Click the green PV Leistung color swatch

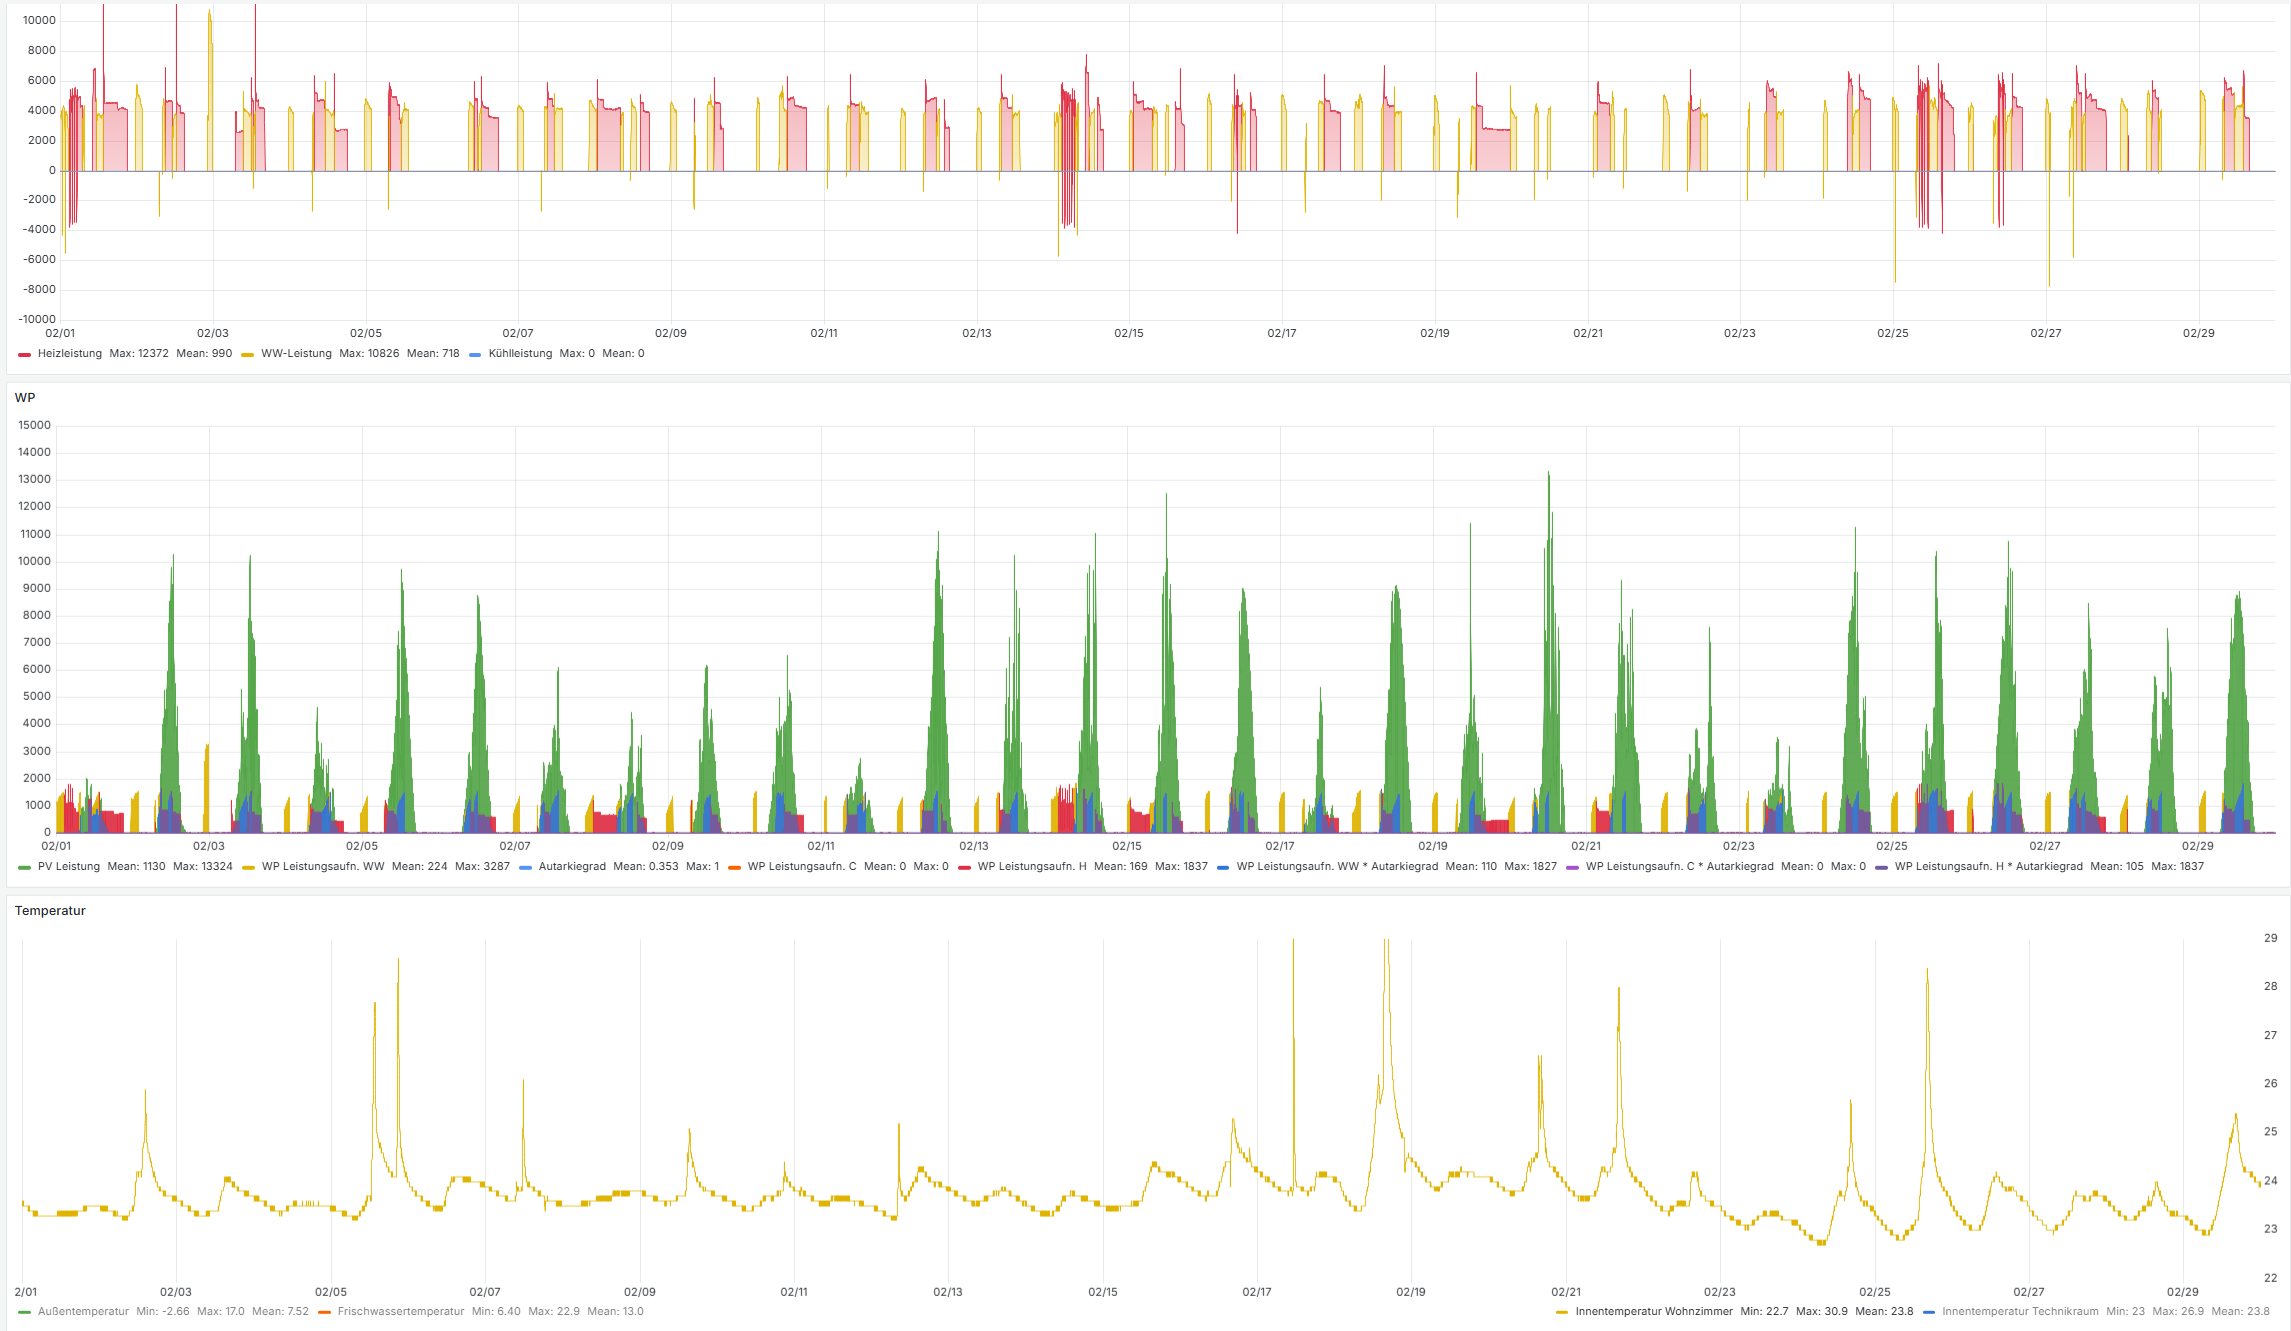[24, 867]
